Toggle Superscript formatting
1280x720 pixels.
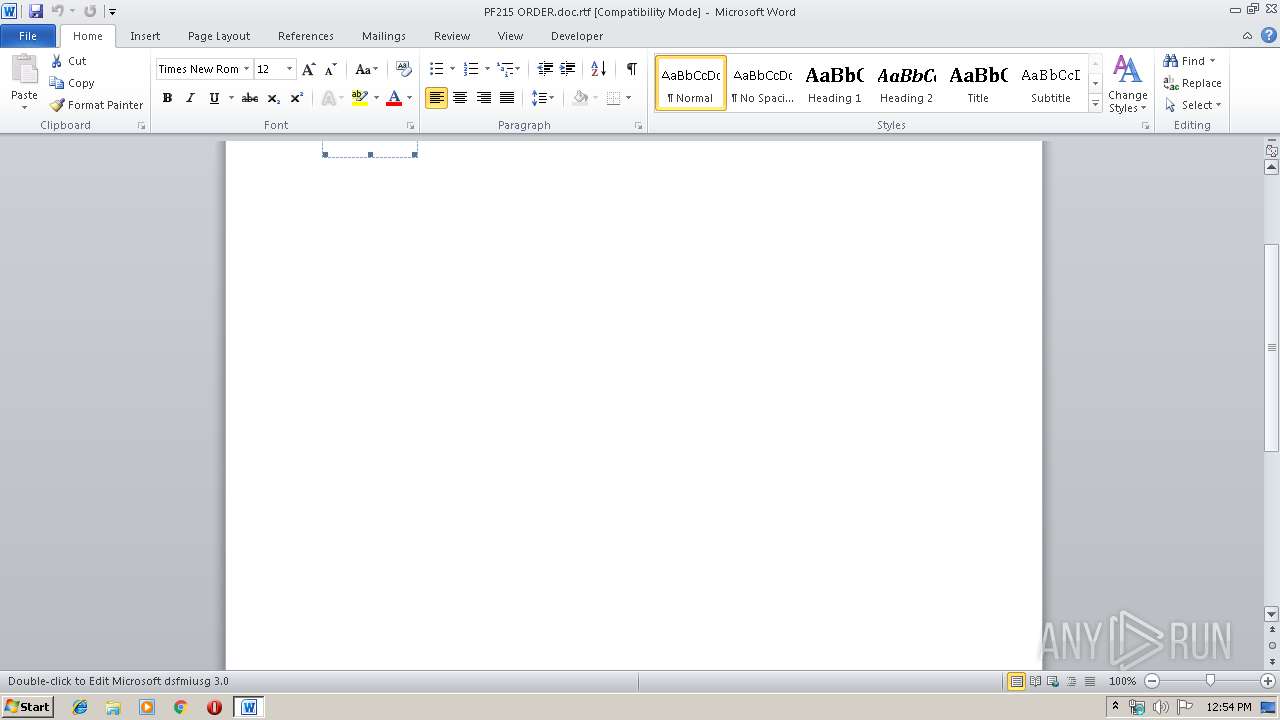tap(296, 98)
